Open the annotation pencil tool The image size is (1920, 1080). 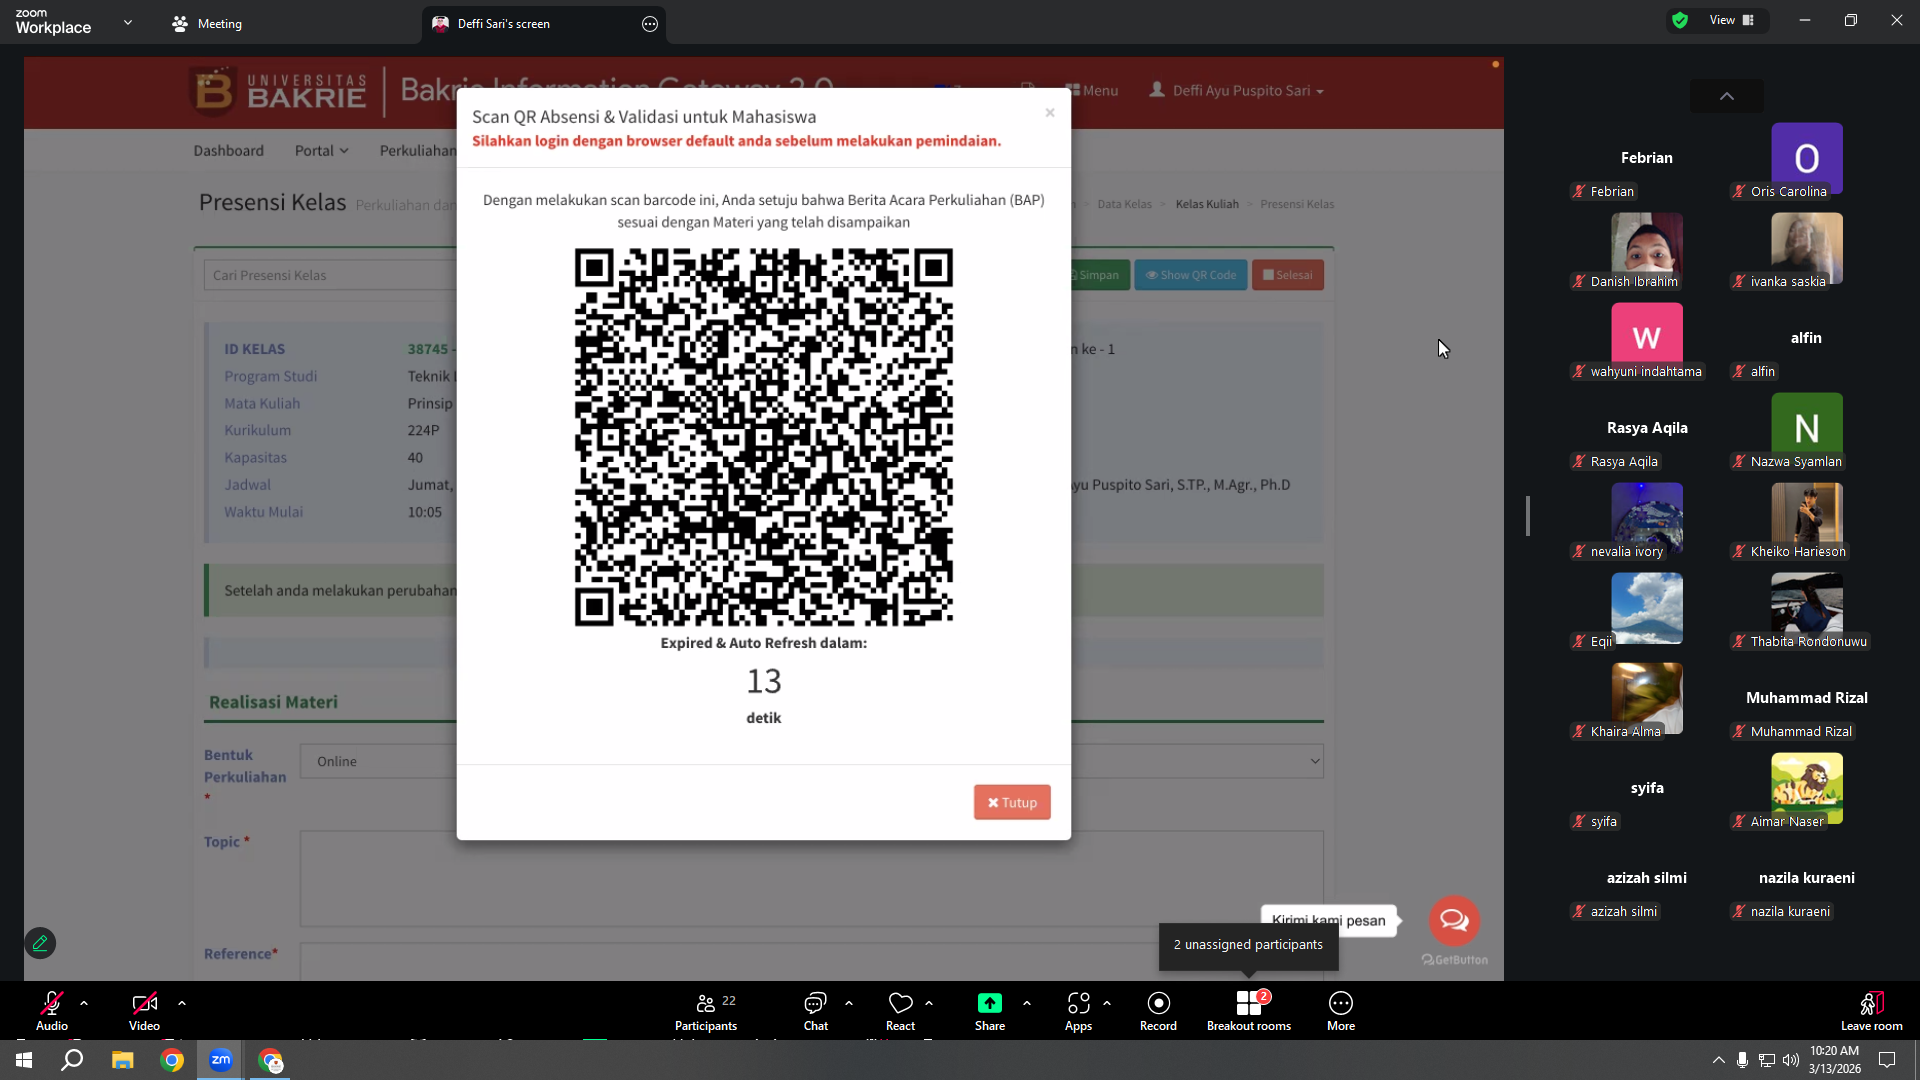[40, 943]
